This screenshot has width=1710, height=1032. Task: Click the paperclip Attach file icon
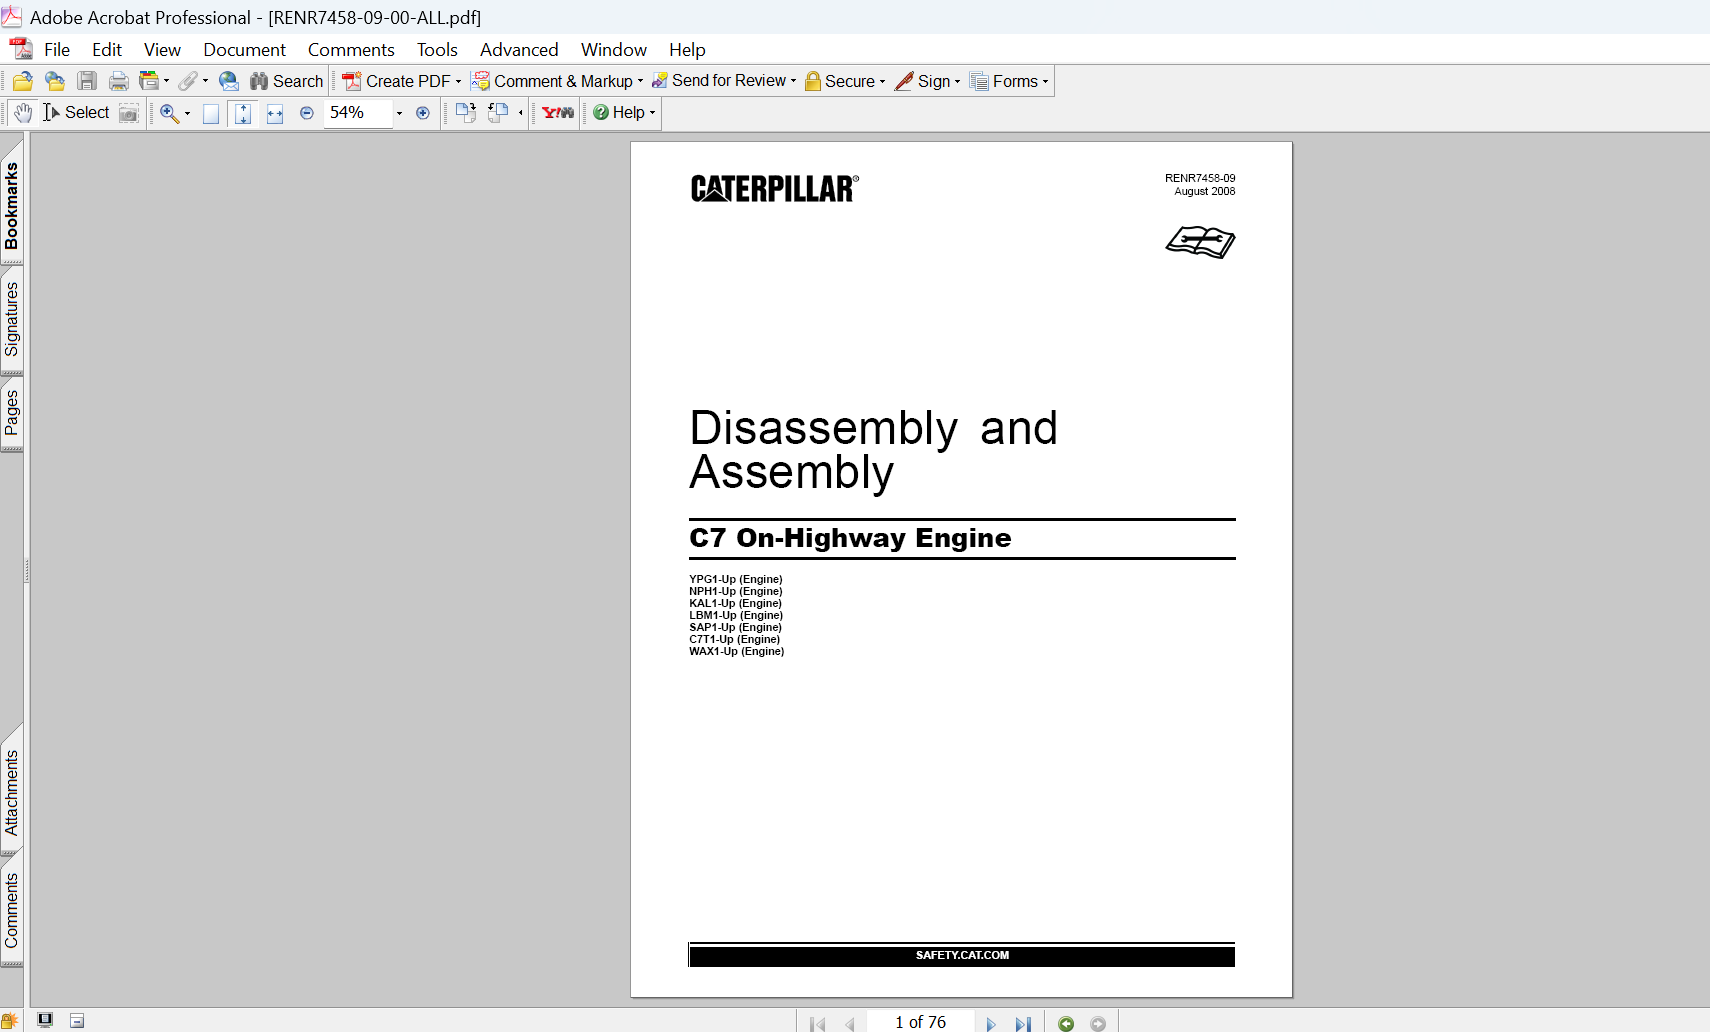188,81
